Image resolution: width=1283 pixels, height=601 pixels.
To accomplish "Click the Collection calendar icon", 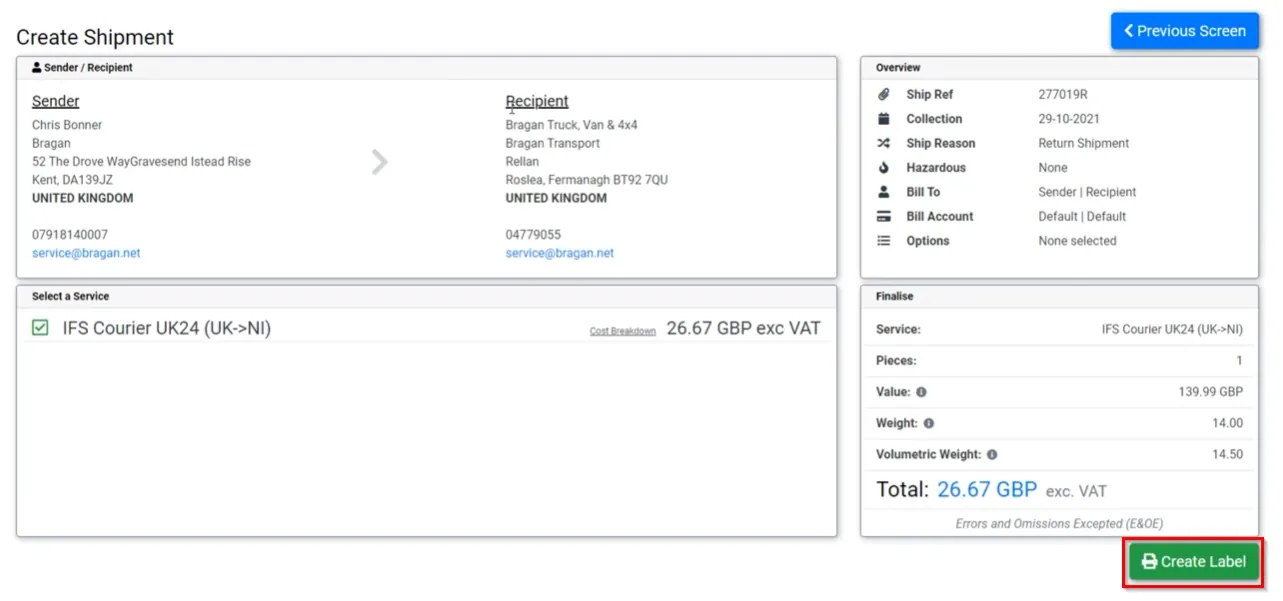I will pos(884,119).
